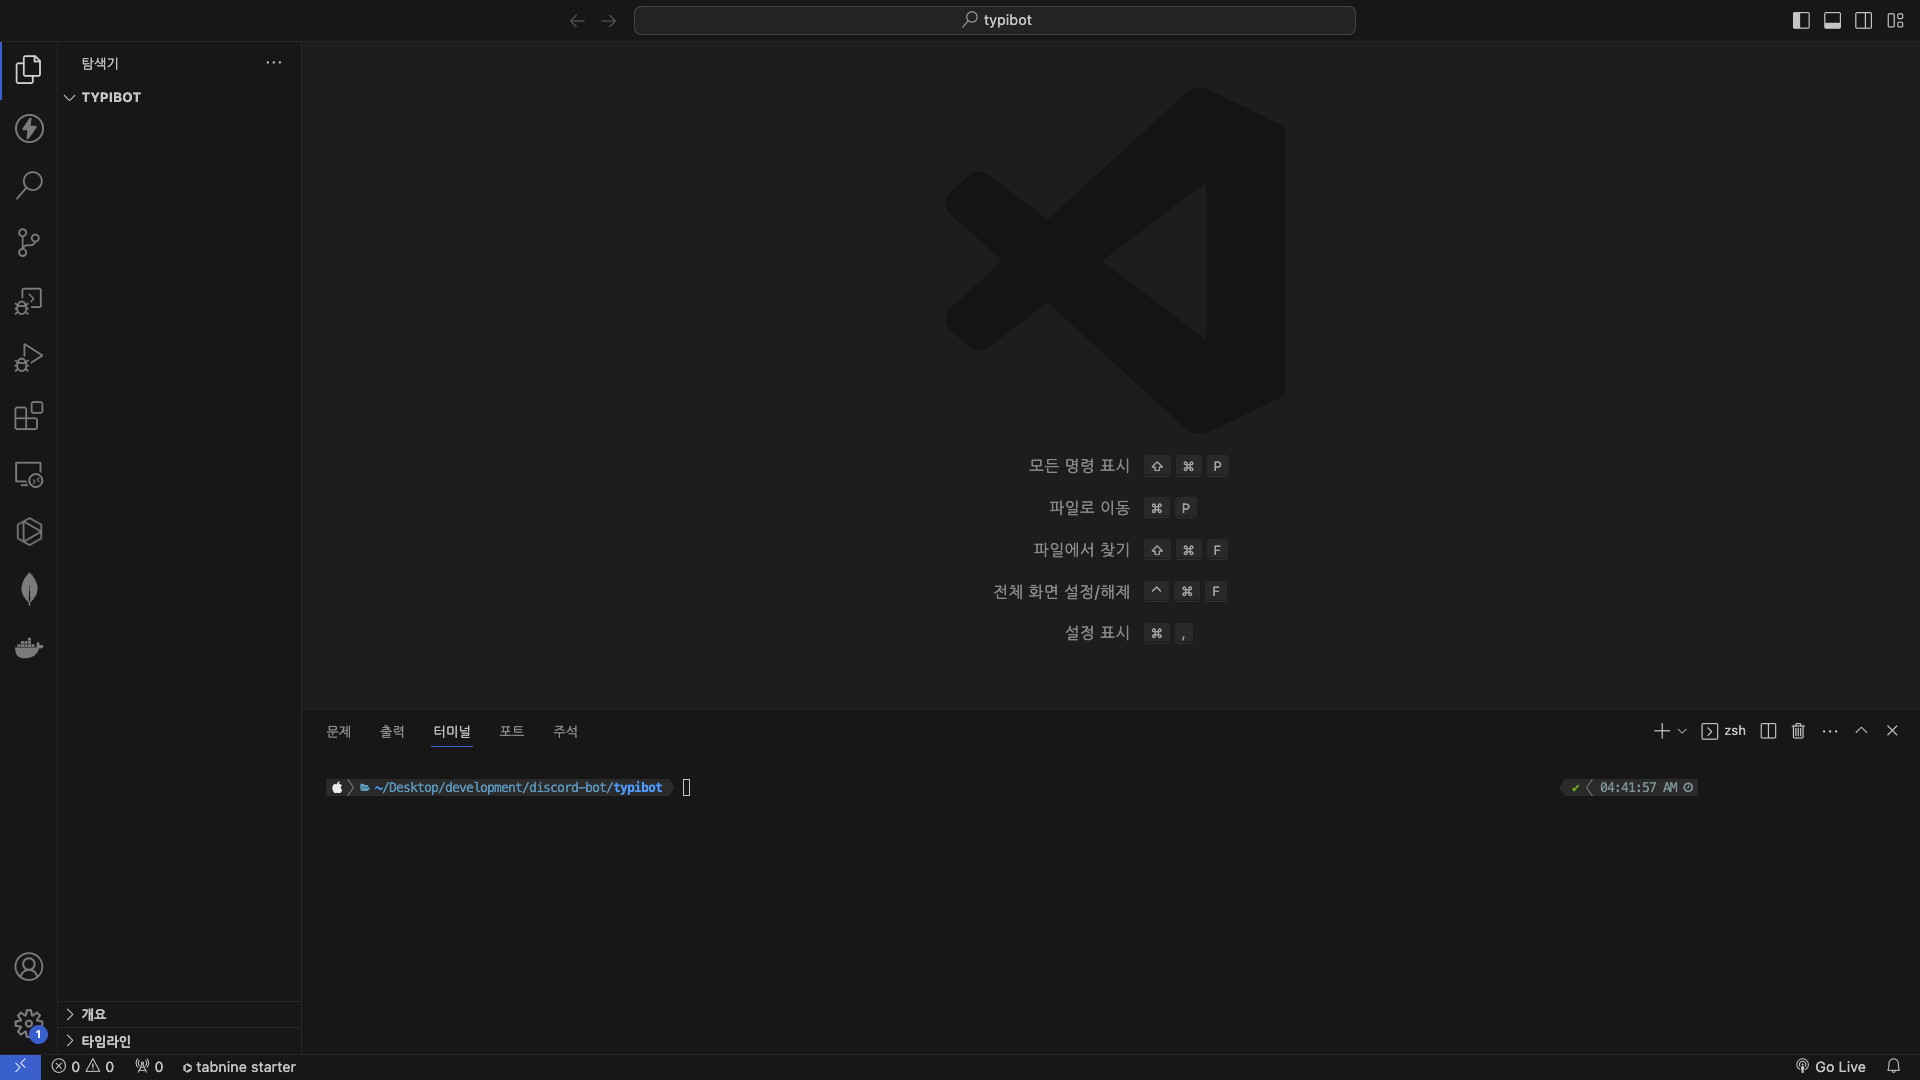Viewport: 1920px width, 1080px height.
Task: Click the 탐색기 sidebar title
Action: tap(100, 63)
